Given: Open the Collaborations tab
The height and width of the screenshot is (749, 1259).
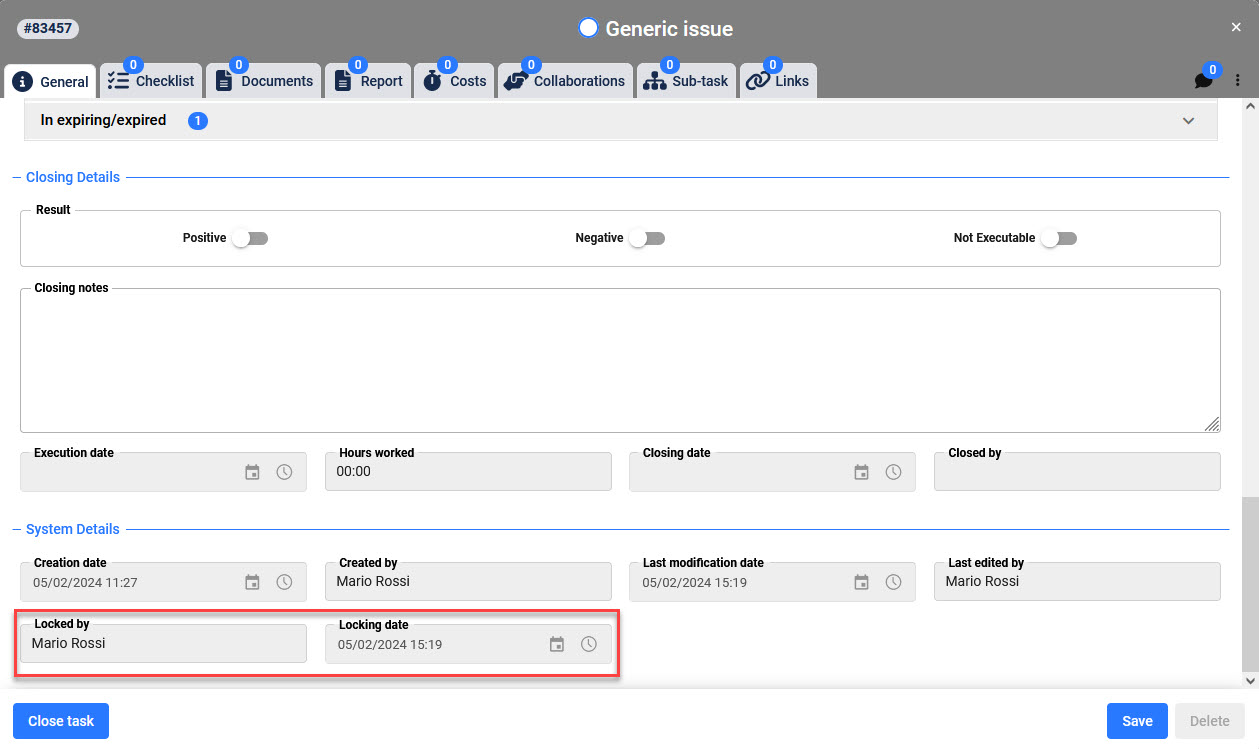Looking at the screenshot, I should pos(565,81).
